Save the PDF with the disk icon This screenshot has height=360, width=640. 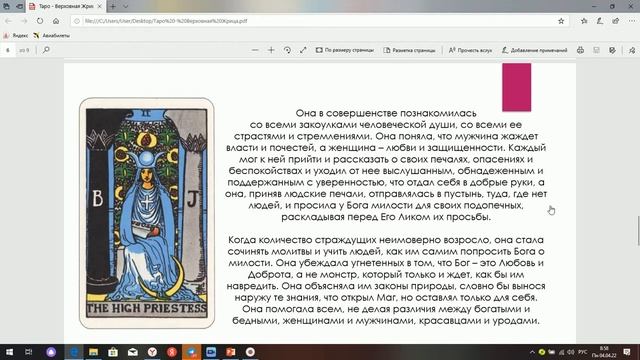pyautogui.click(x=596, y=50)
